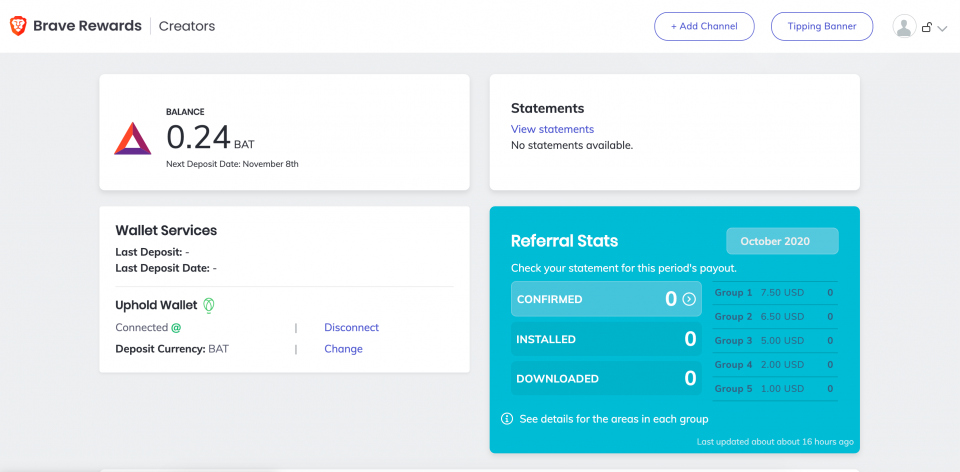Click the Brave lion logo icon
The image size is (960, 472).
[18, 26]
